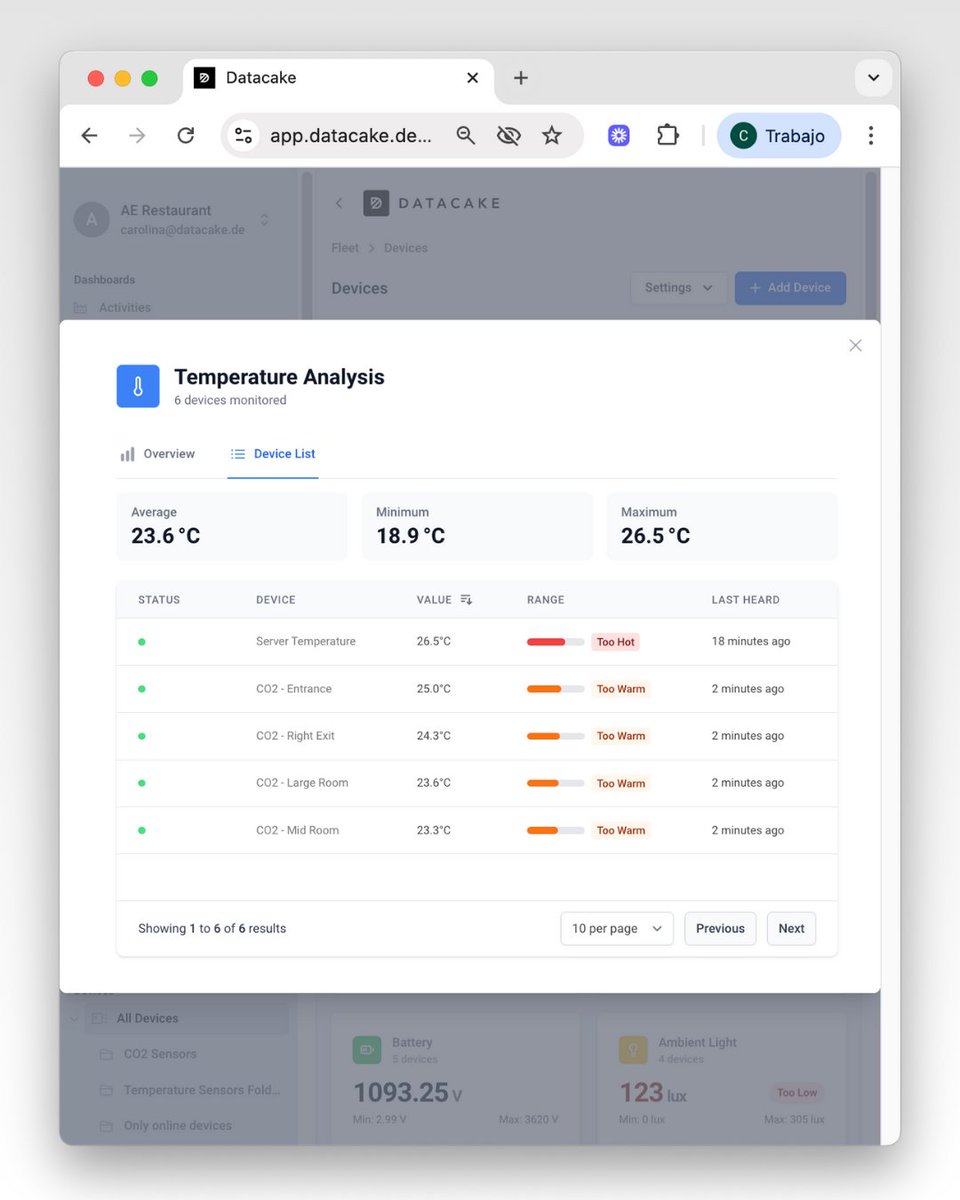Open the tab search dropdown arrow
960x1200 pixels.
[x=874, y=78]
